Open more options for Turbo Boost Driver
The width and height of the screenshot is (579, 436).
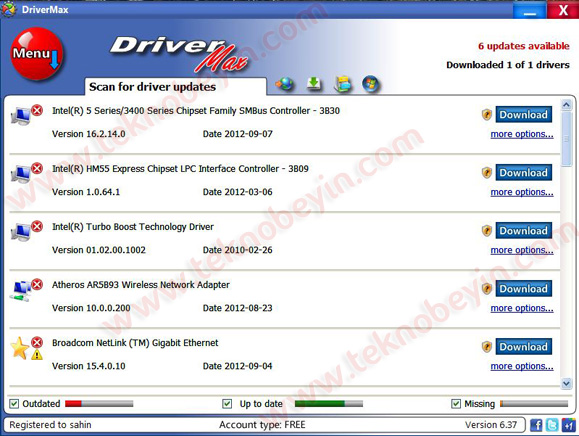[x=522, y=250]
